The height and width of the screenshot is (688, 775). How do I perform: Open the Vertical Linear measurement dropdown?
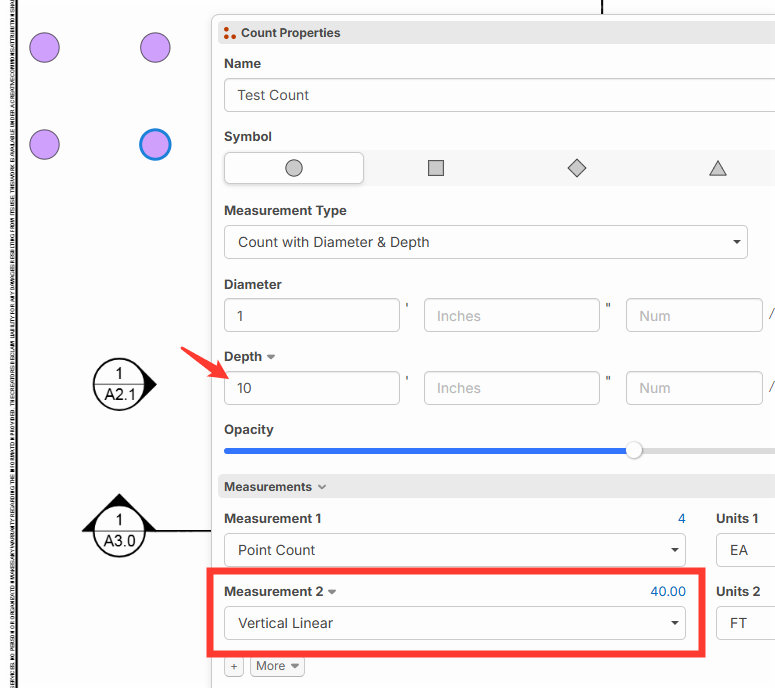point(454,623)
